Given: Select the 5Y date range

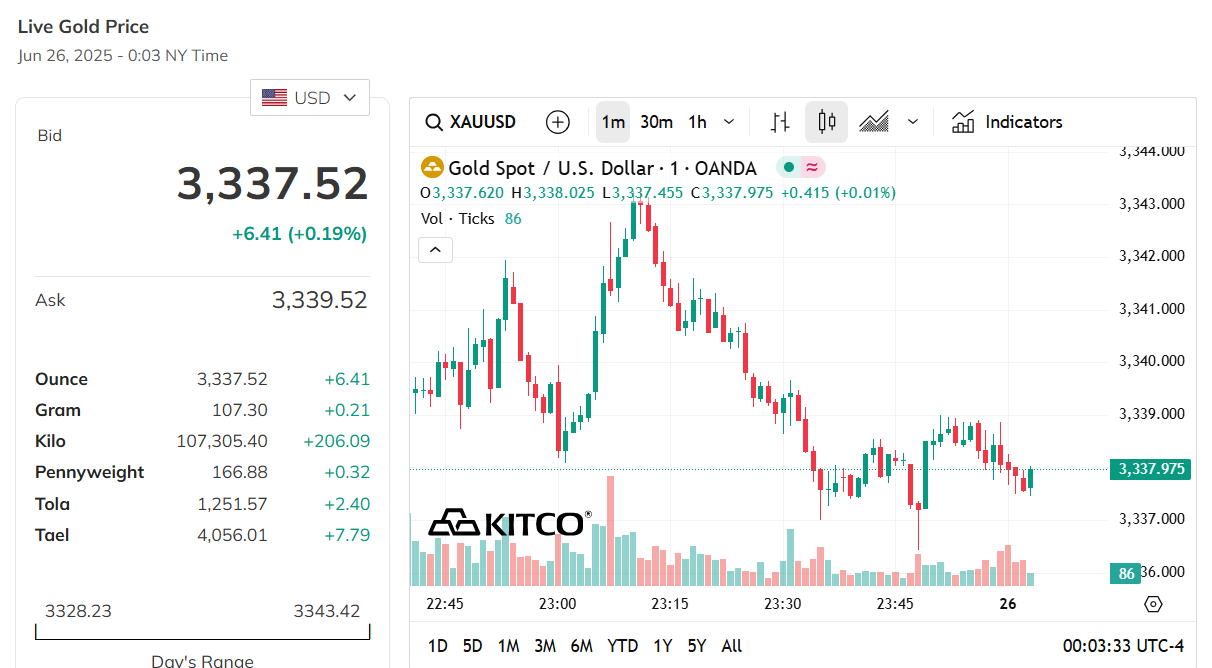Looking at the screenshot, I should click(x=697, y=646).
